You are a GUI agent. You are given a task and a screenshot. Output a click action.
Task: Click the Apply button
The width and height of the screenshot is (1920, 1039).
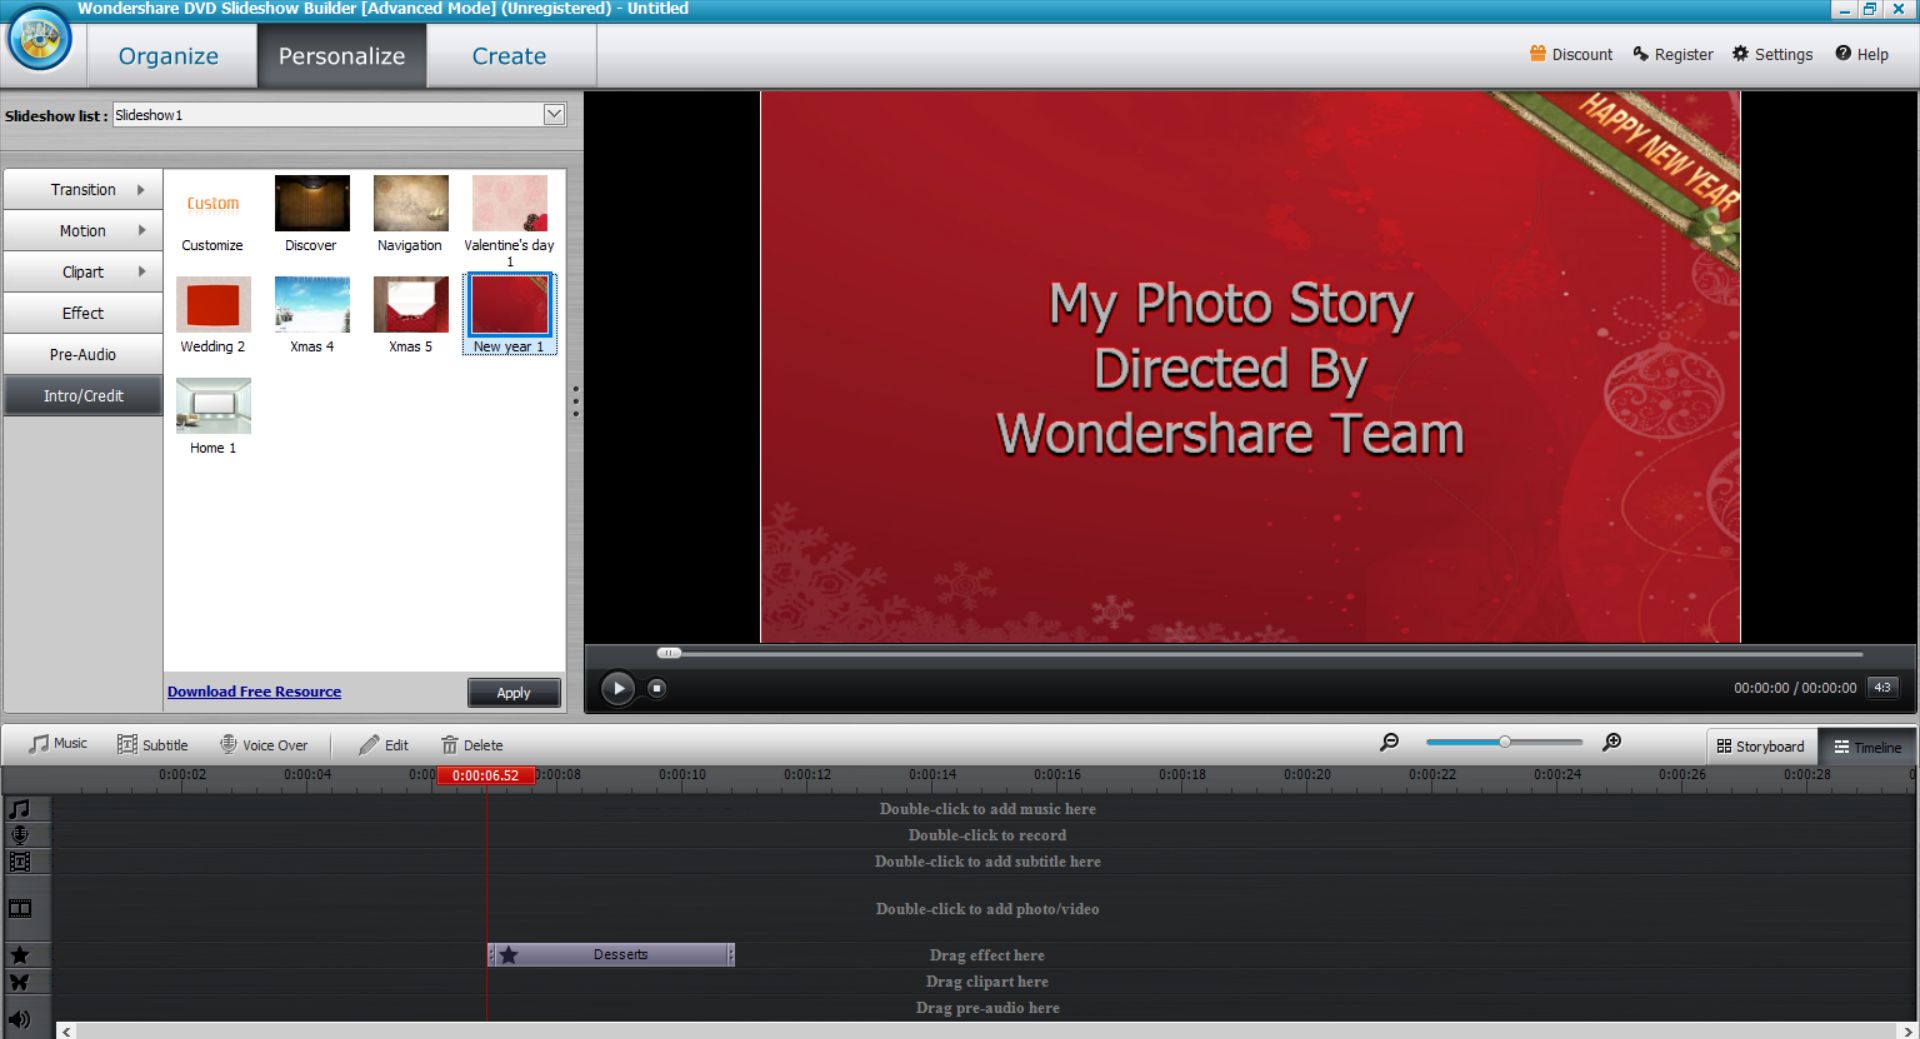[513, 692]
